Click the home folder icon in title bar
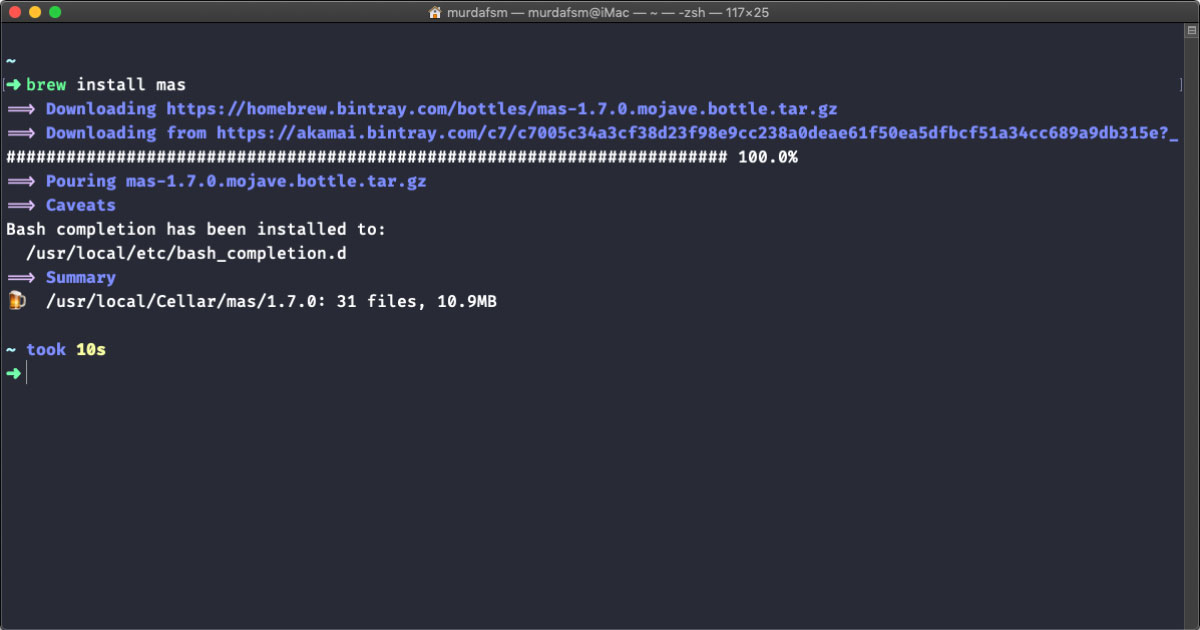This screenshot has width=1200, height=630. point(435,12)
